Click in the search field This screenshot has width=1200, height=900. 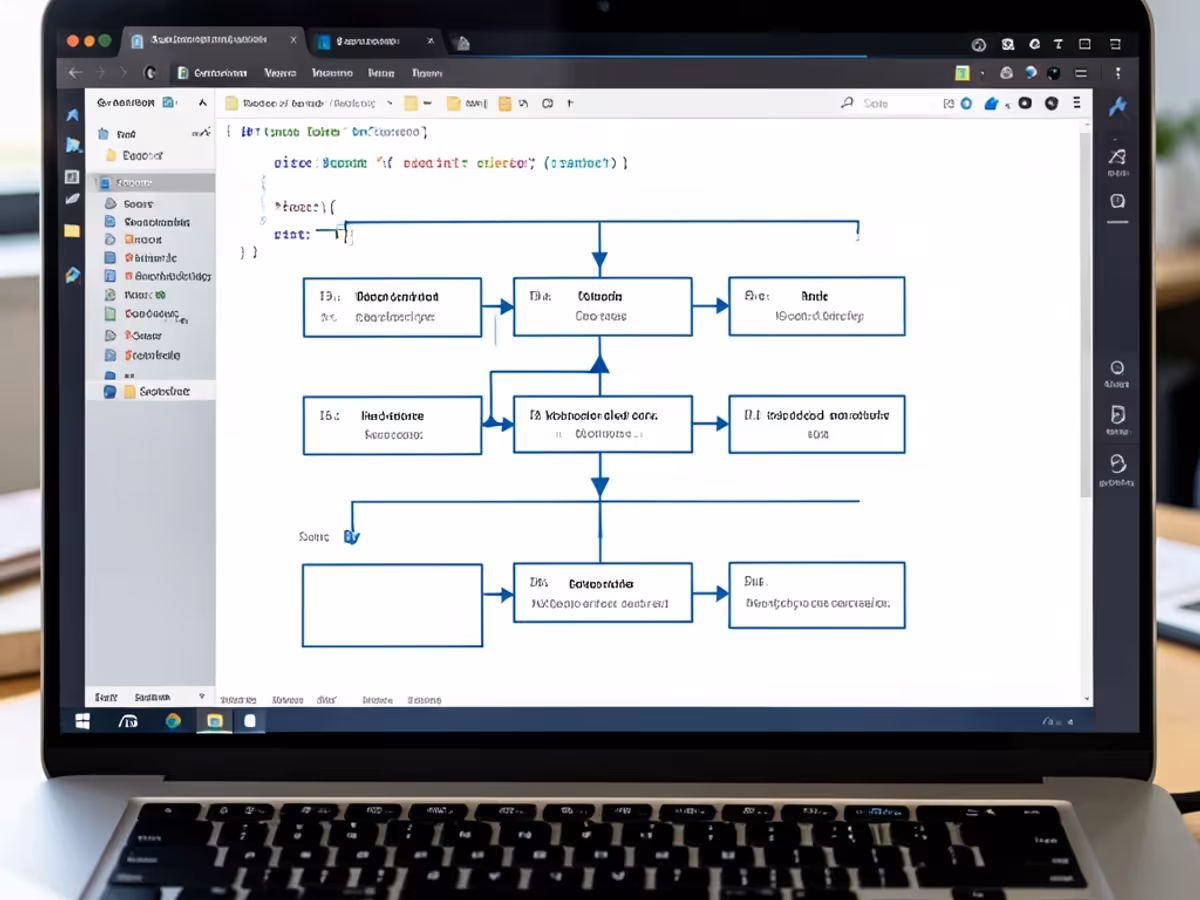pos(898,103)
